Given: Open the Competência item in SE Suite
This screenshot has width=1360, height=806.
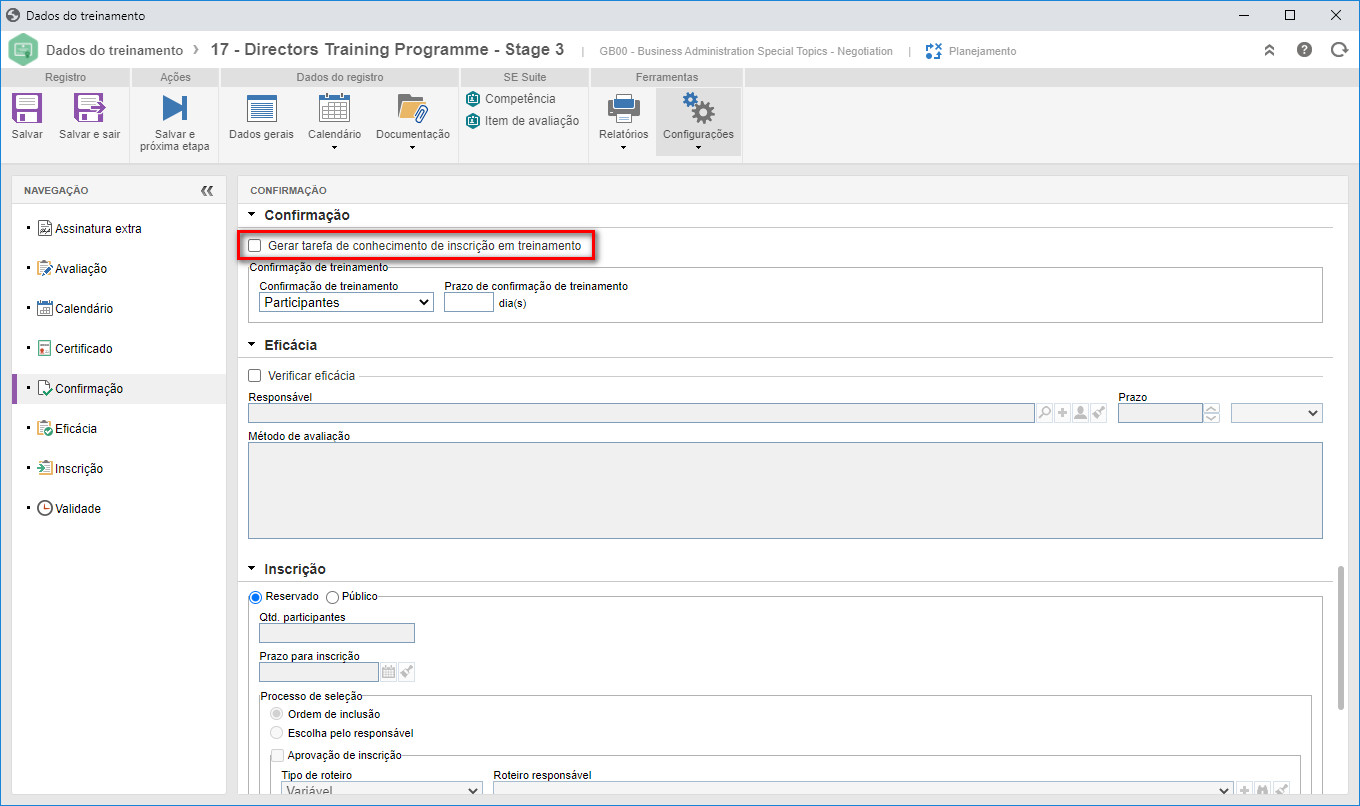Looking at the screenshot, I should [511, 98].
